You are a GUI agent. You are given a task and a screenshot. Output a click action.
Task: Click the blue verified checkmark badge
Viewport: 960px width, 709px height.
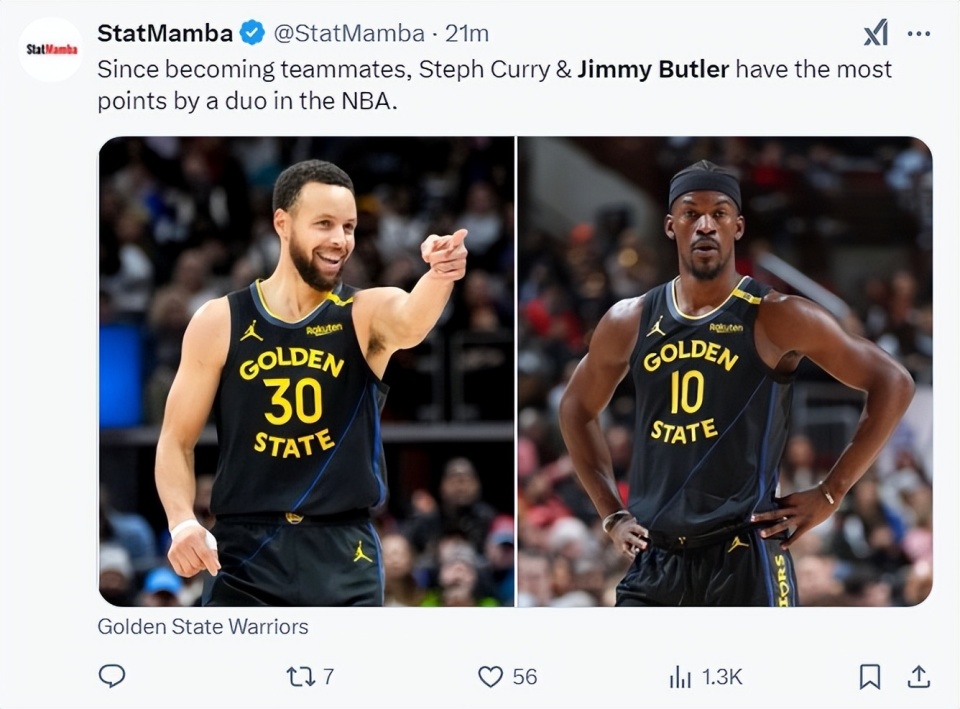coord(252,33)
